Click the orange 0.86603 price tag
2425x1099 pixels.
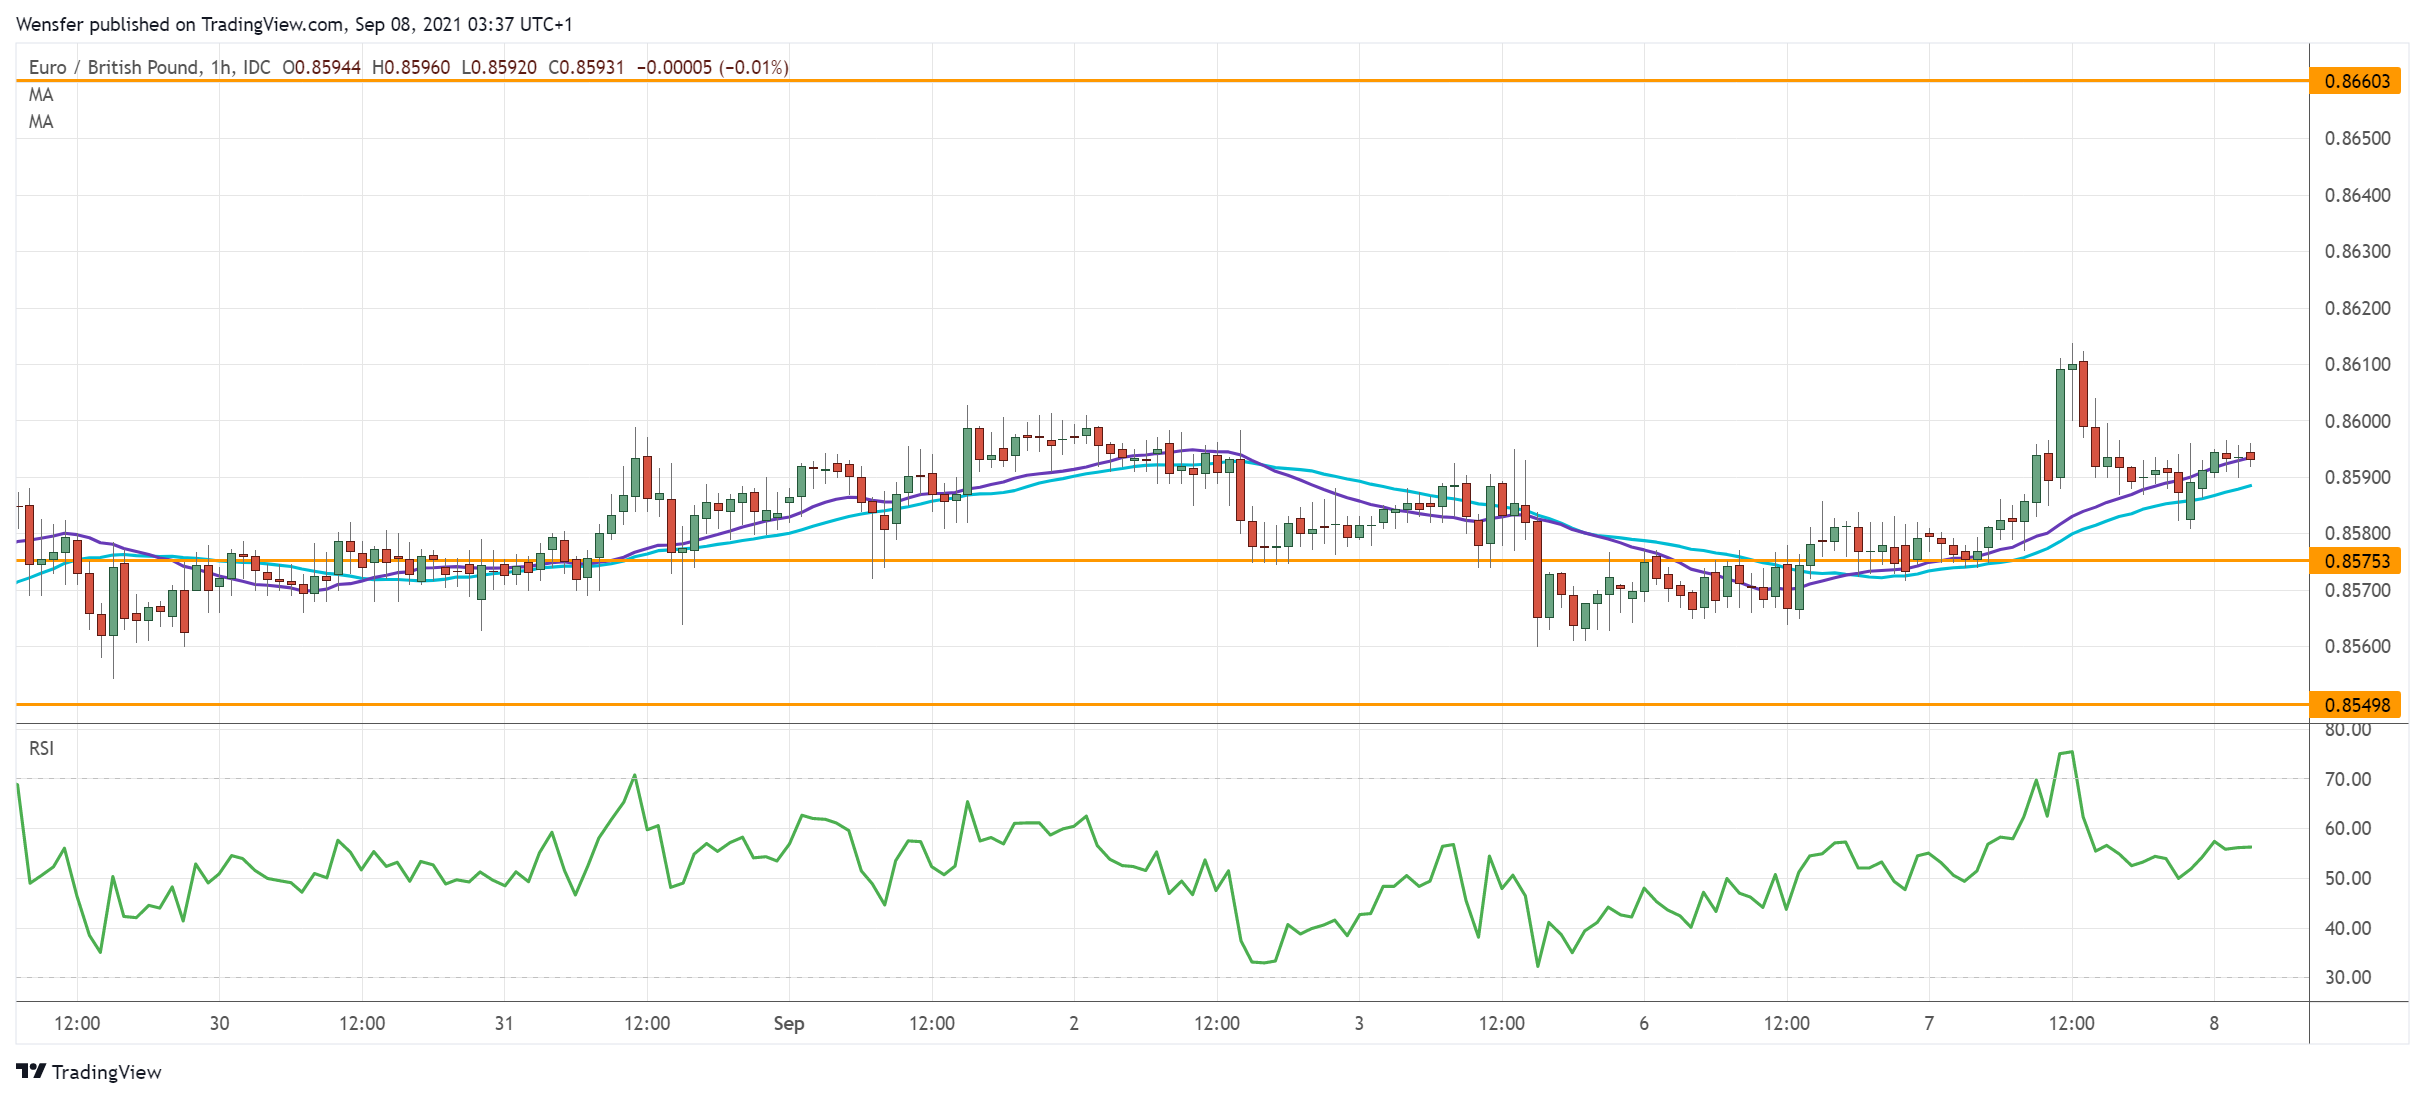pos(2355,81)
